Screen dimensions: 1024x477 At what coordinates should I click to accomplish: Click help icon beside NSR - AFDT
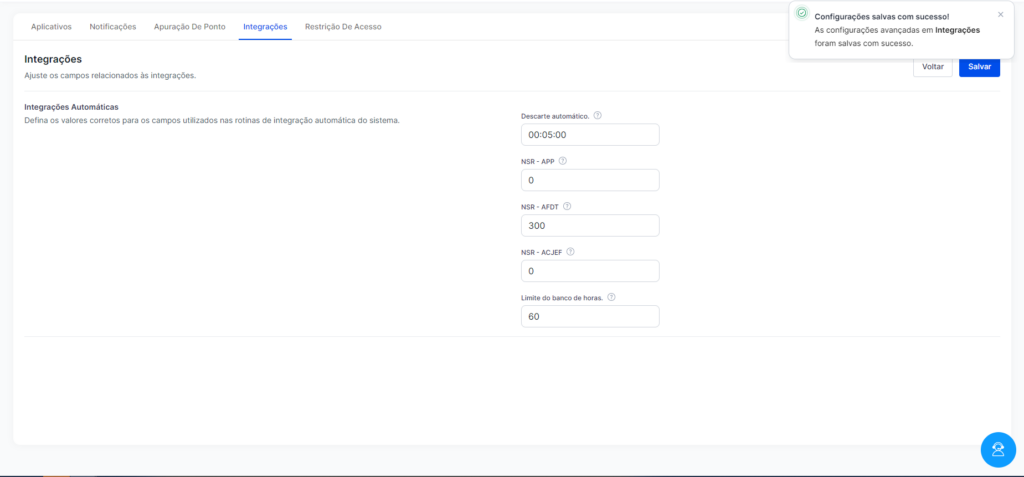click(567, 206)
